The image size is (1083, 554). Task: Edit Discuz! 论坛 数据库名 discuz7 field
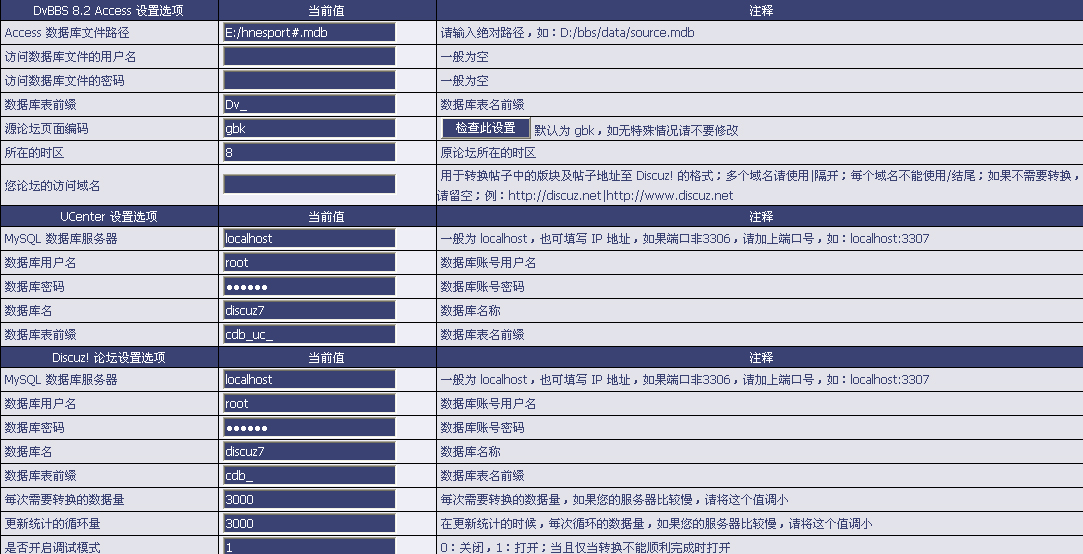tap(309, 451)
